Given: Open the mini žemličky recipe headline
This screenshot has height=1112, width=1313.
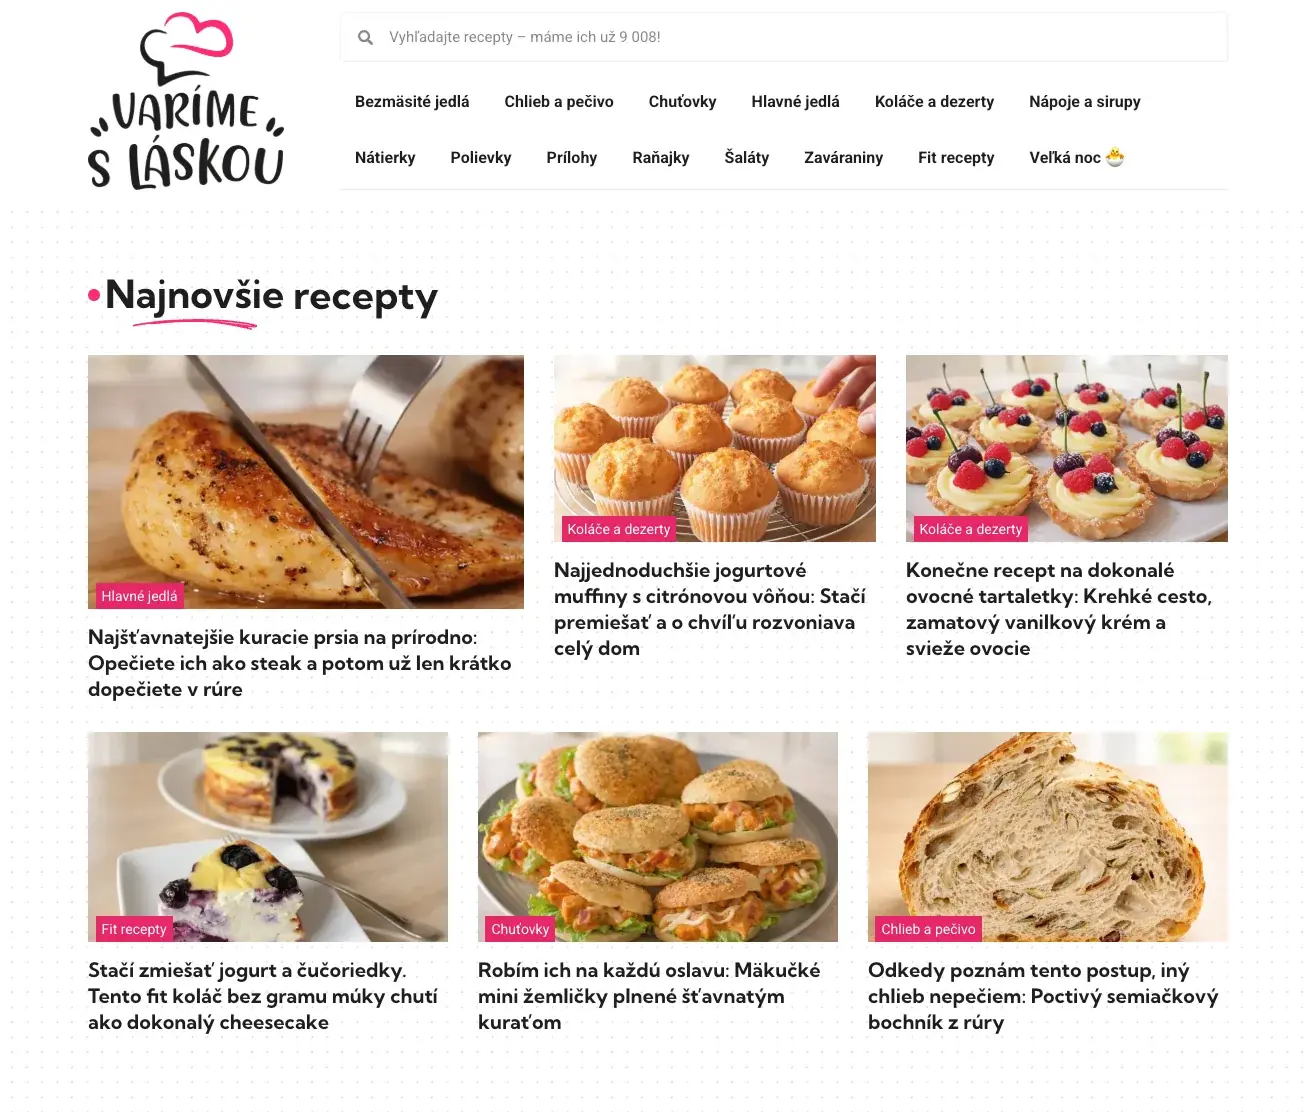Looking at the screenshot, I should point(650,996).
